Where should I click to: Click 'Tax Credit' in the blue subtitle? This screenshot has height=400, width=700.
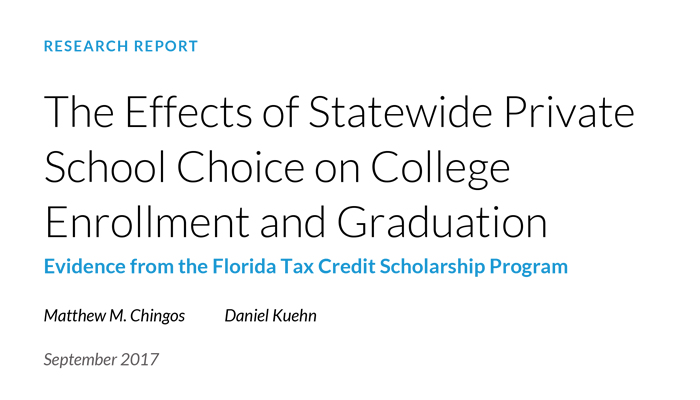point(328,266)
